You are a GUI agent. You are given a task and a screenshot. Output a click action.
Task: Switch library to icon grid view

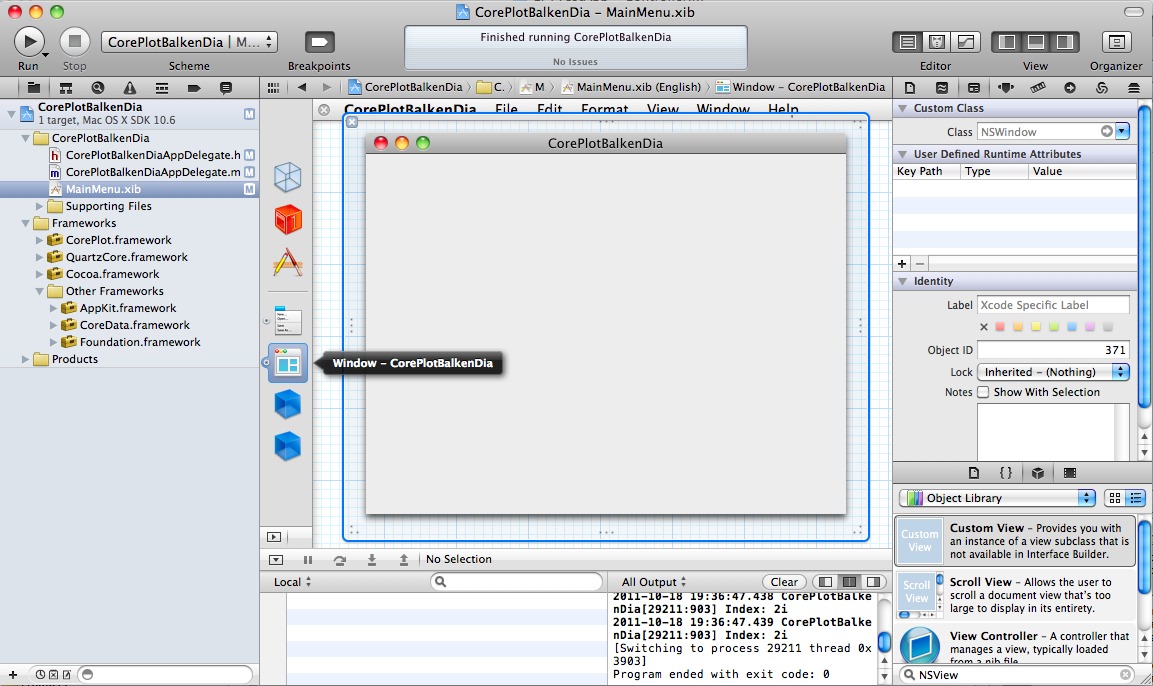(1116, 498)
